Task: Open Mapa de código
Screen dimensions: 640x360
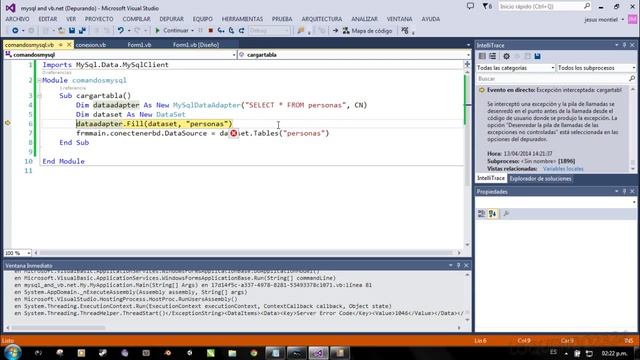Action: (367, 31)
